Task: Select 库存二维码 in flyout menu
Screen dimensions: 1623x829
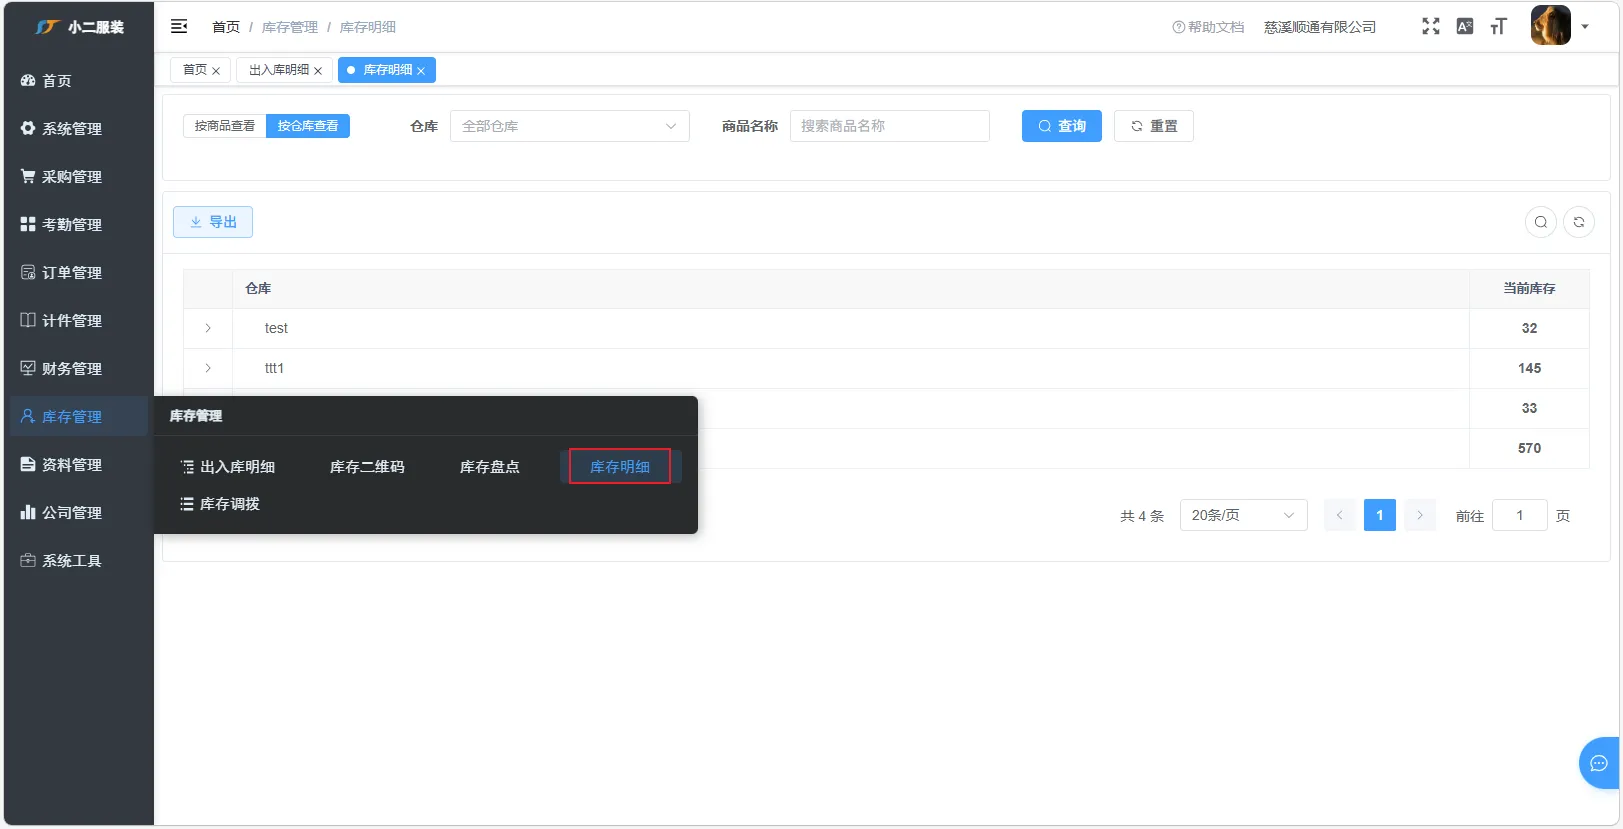Action: click(x=367, y=467)
